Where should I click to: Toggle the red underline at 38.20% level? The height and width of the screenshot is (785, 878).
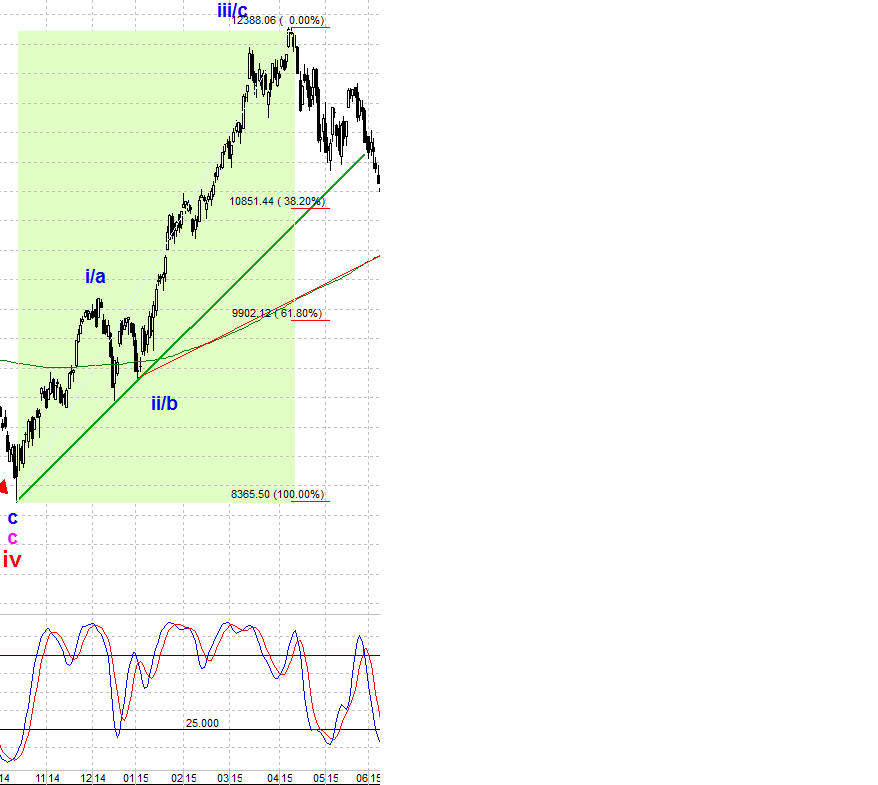[x=300, y=207]
